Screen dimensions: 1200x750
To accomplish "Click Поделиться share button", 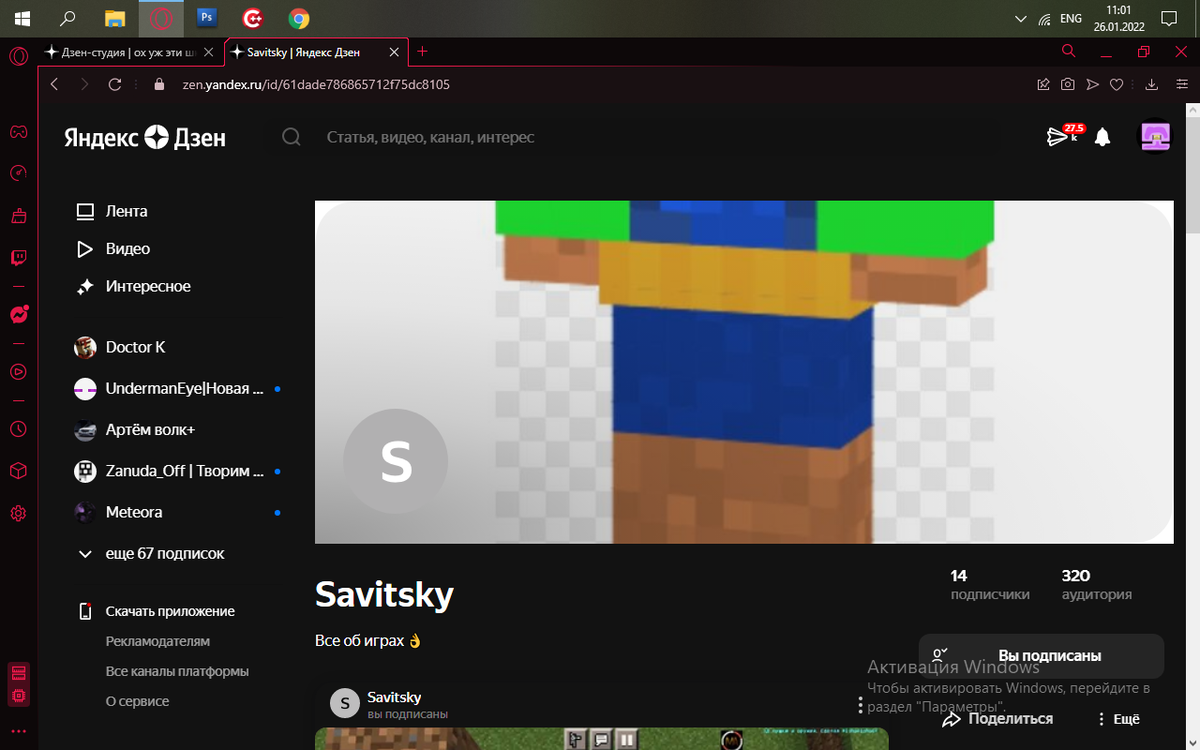I will (x=997, y=719).
